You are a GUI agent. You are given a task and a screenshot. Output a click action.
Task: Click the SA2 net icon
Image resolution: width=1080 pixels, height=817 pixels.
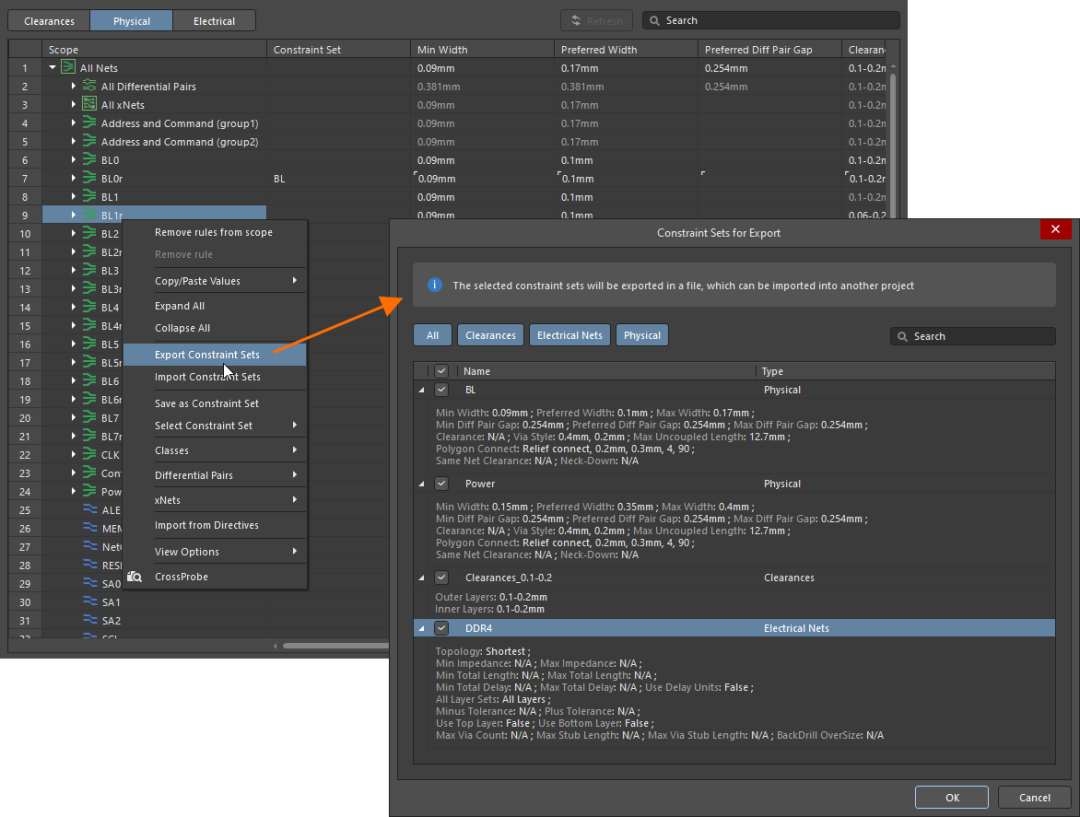[x=90, y=620]
